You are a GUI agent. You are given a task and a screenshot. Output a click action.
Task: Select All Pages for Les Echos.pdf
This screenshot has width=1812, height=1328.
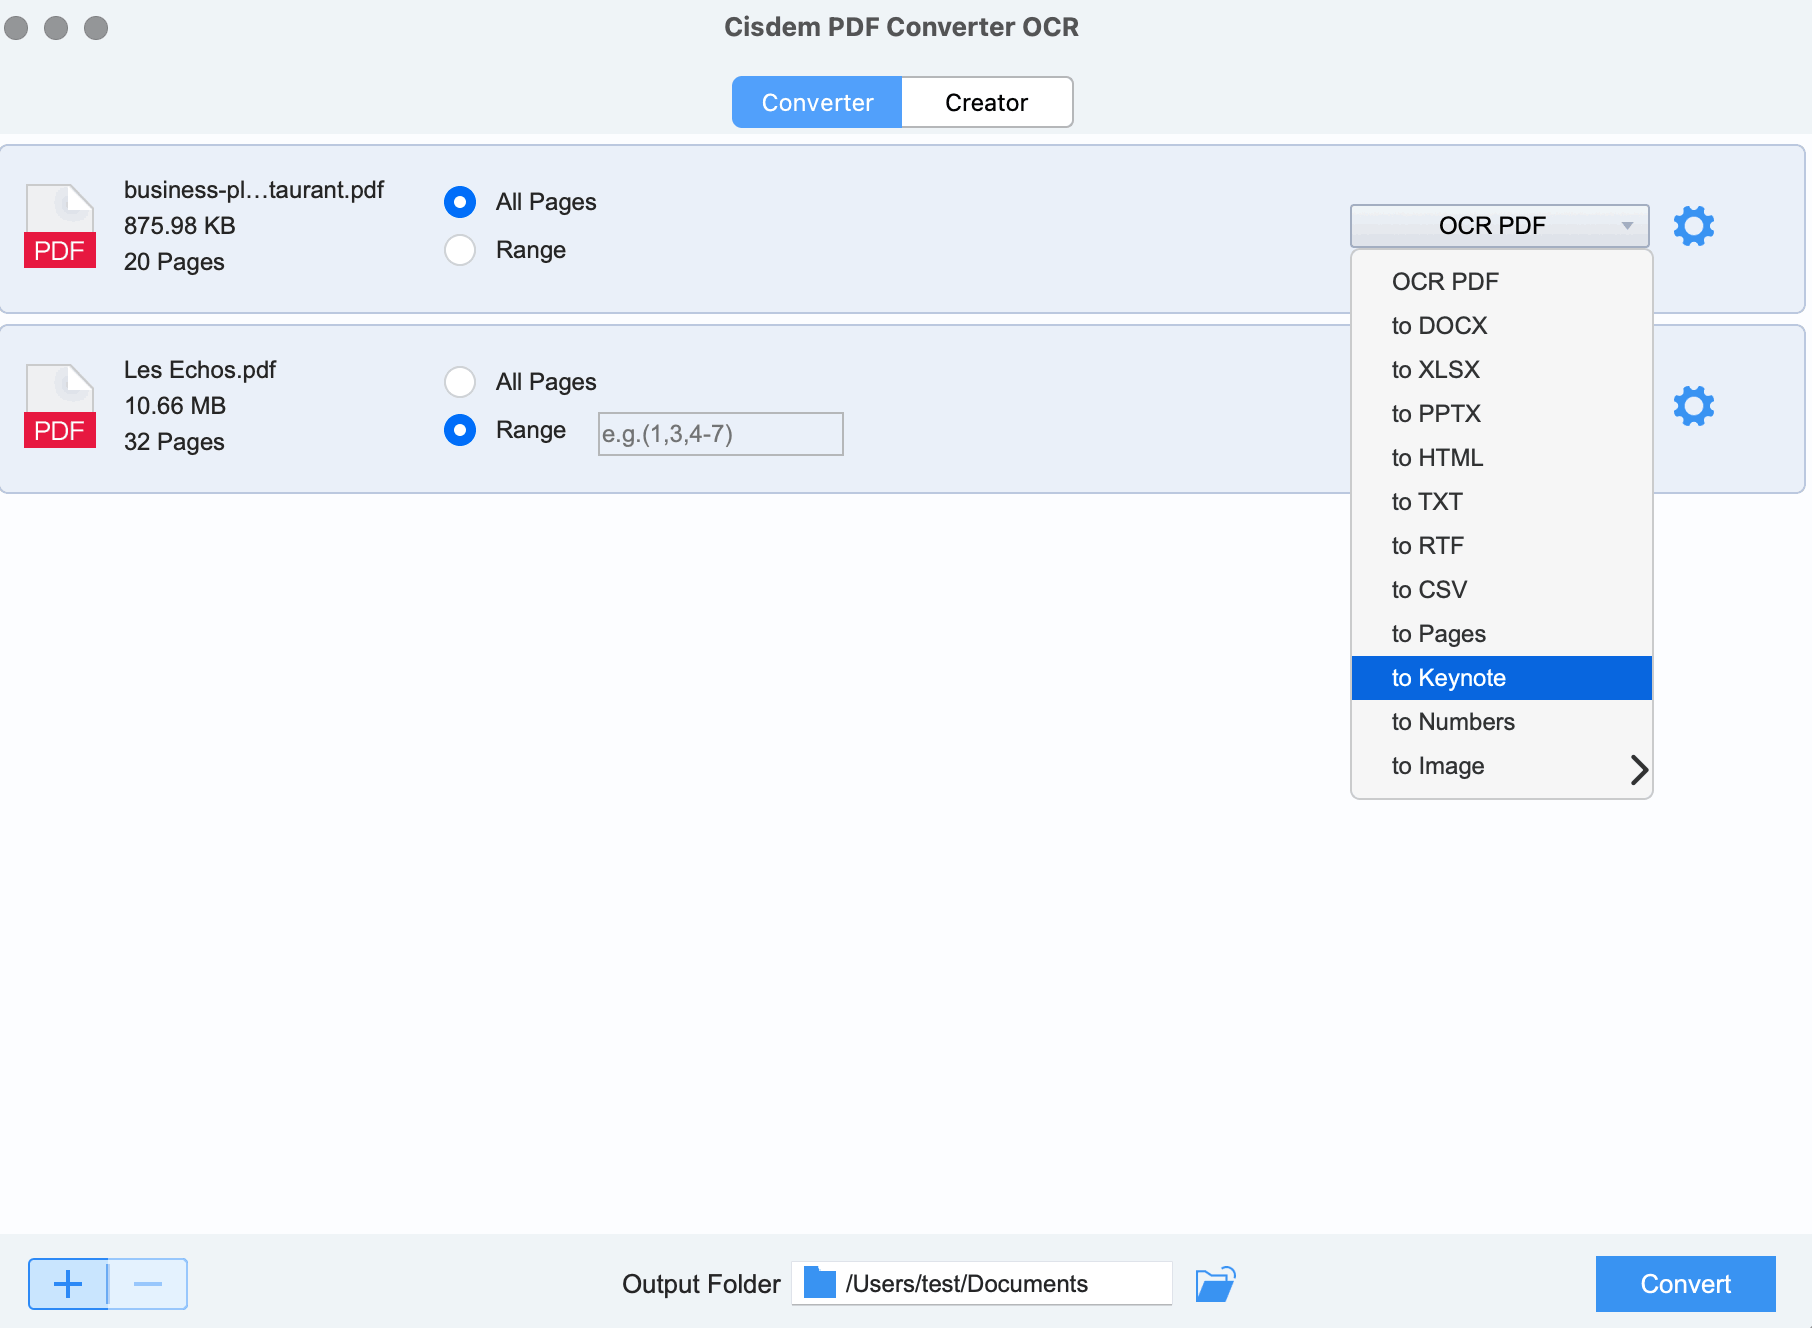click(460, 382)
